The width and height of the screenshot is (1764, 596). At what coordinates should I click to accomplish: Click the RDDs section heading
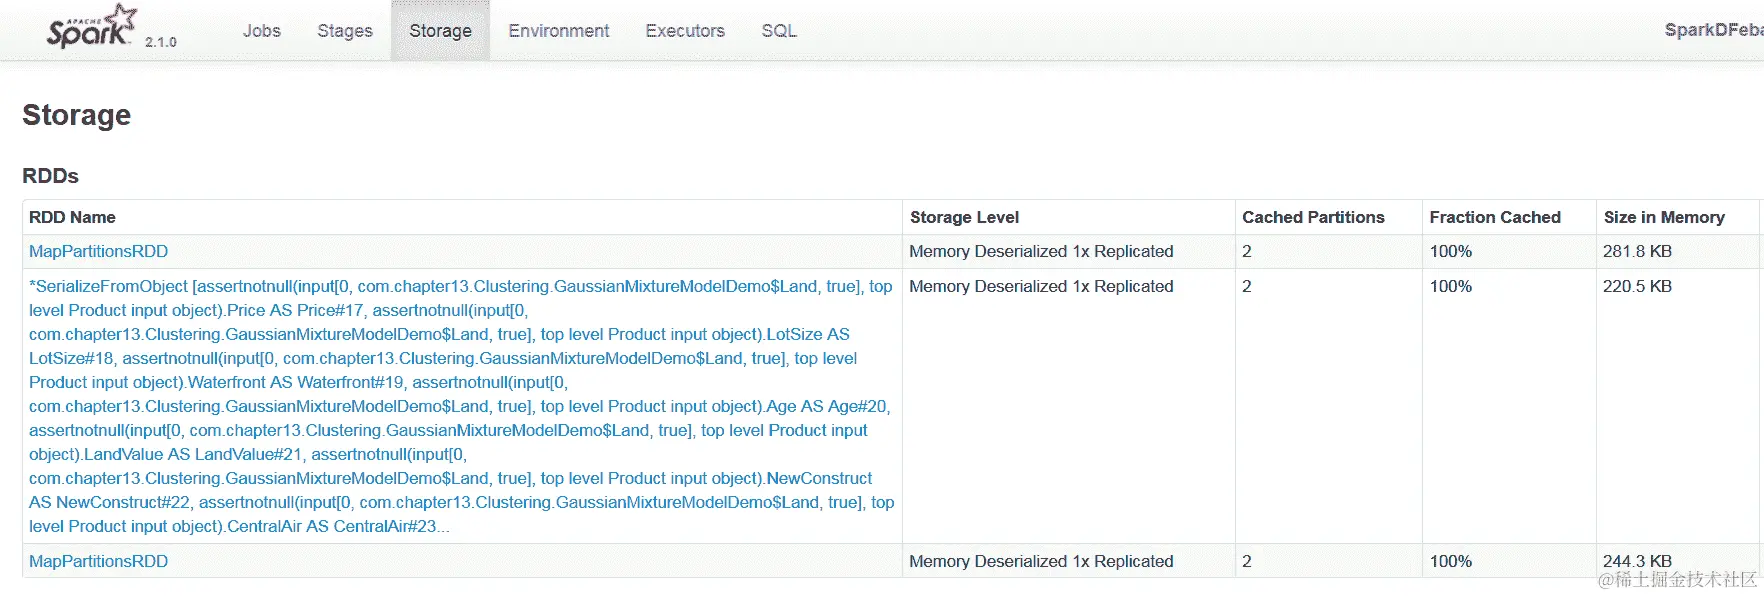(x=51, y=176)
